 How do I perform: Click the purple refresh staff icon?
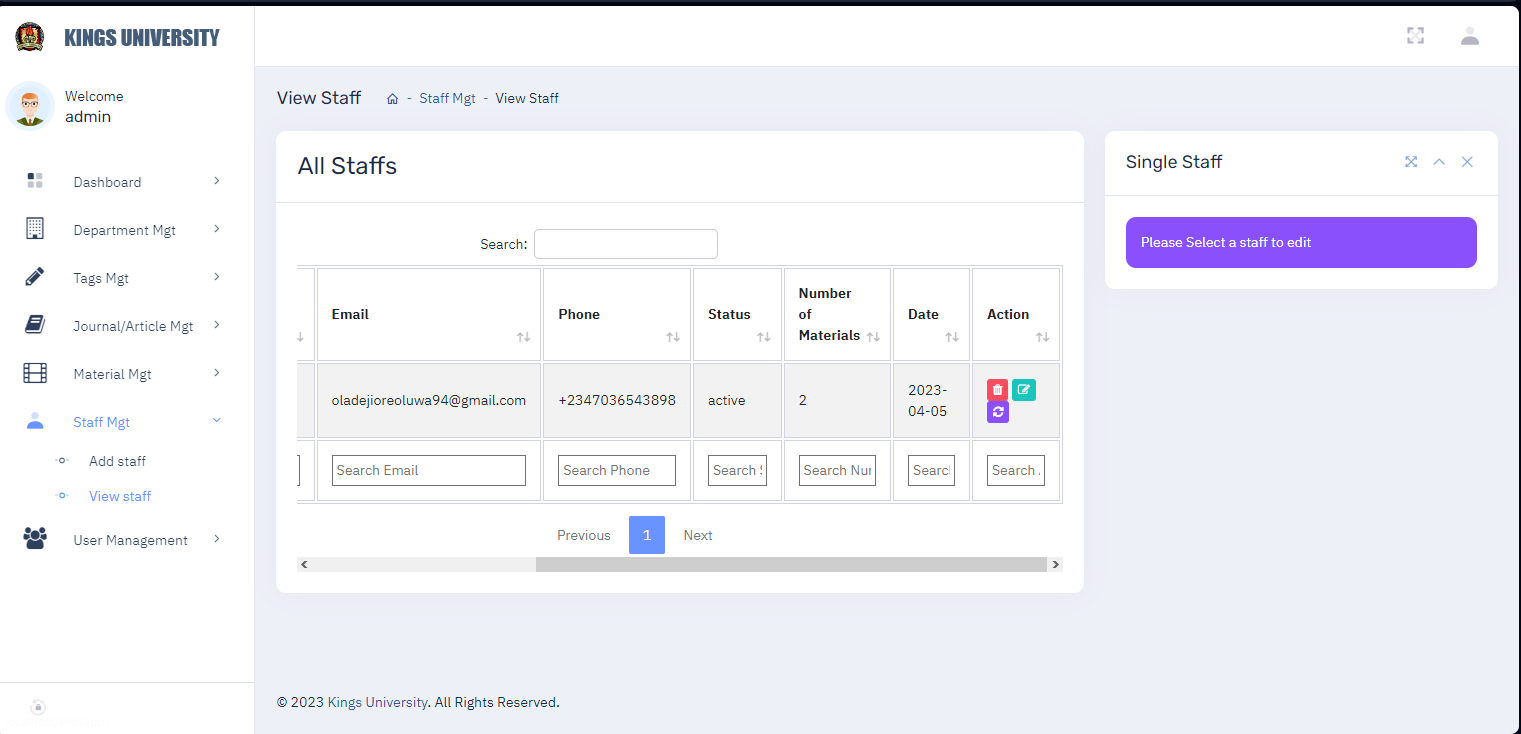(997, 412)
